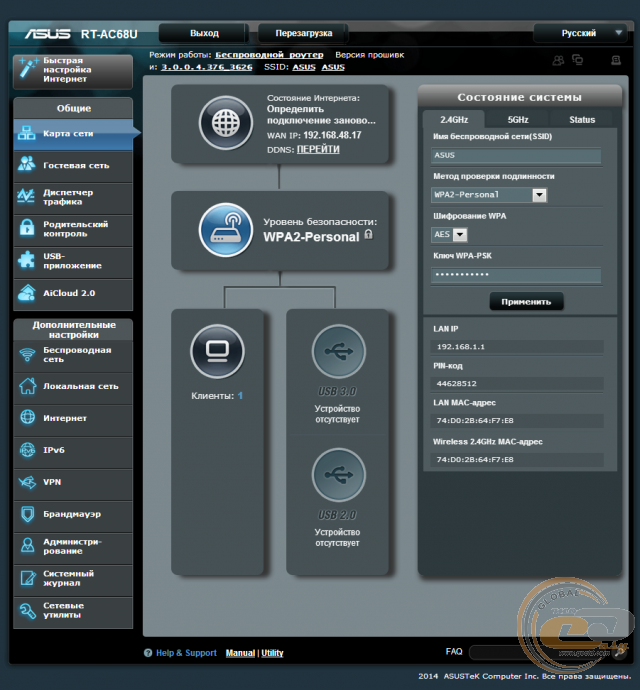Select Диспетчер трафика menu item
The width and height of the screenshot is (640, 690).
click(73, 197)
